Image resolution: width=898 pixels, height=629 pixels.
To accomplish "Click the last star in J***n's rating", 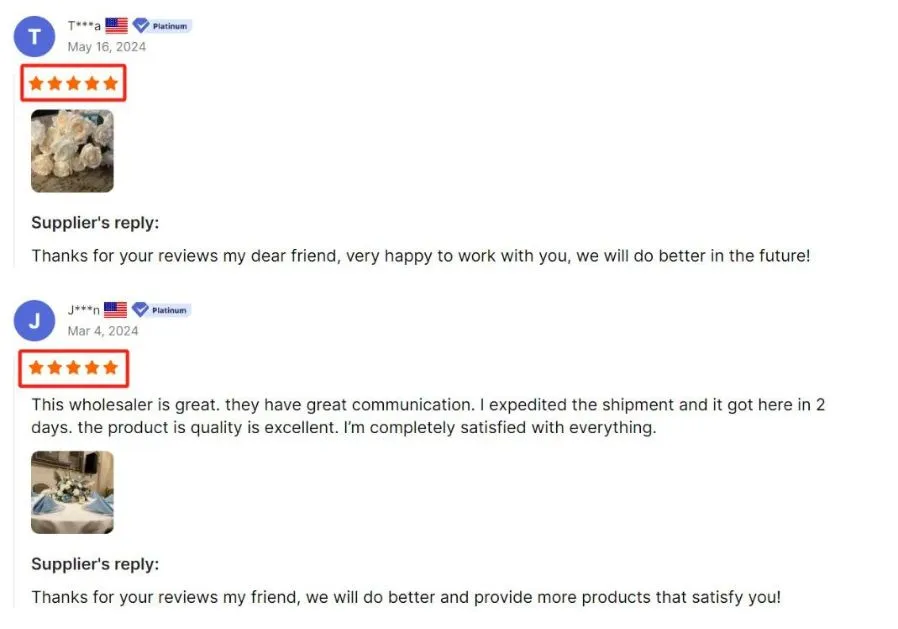I will 110,368.
